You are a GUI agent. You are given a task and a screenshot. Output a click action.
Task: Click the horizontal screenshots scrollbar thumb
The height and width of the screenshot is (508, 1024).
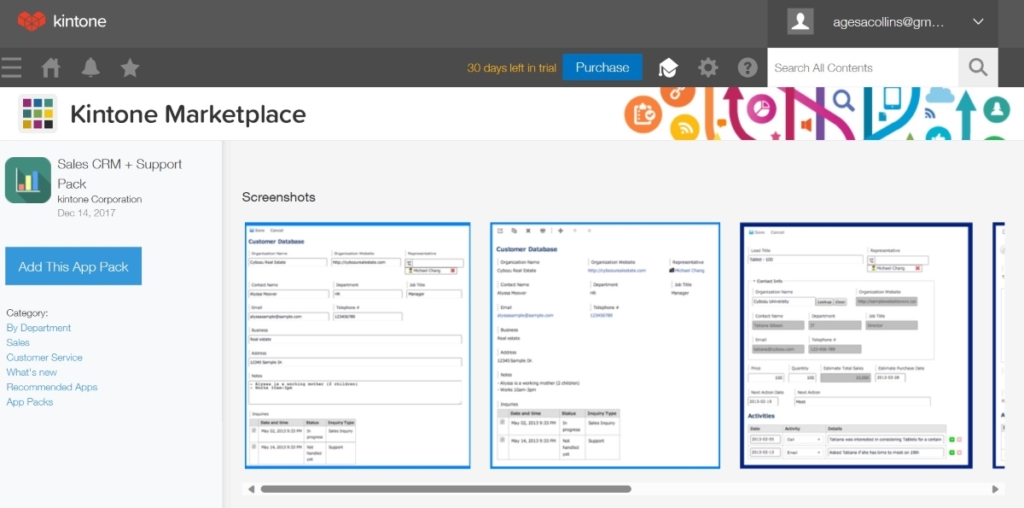(x=445, y=489)
